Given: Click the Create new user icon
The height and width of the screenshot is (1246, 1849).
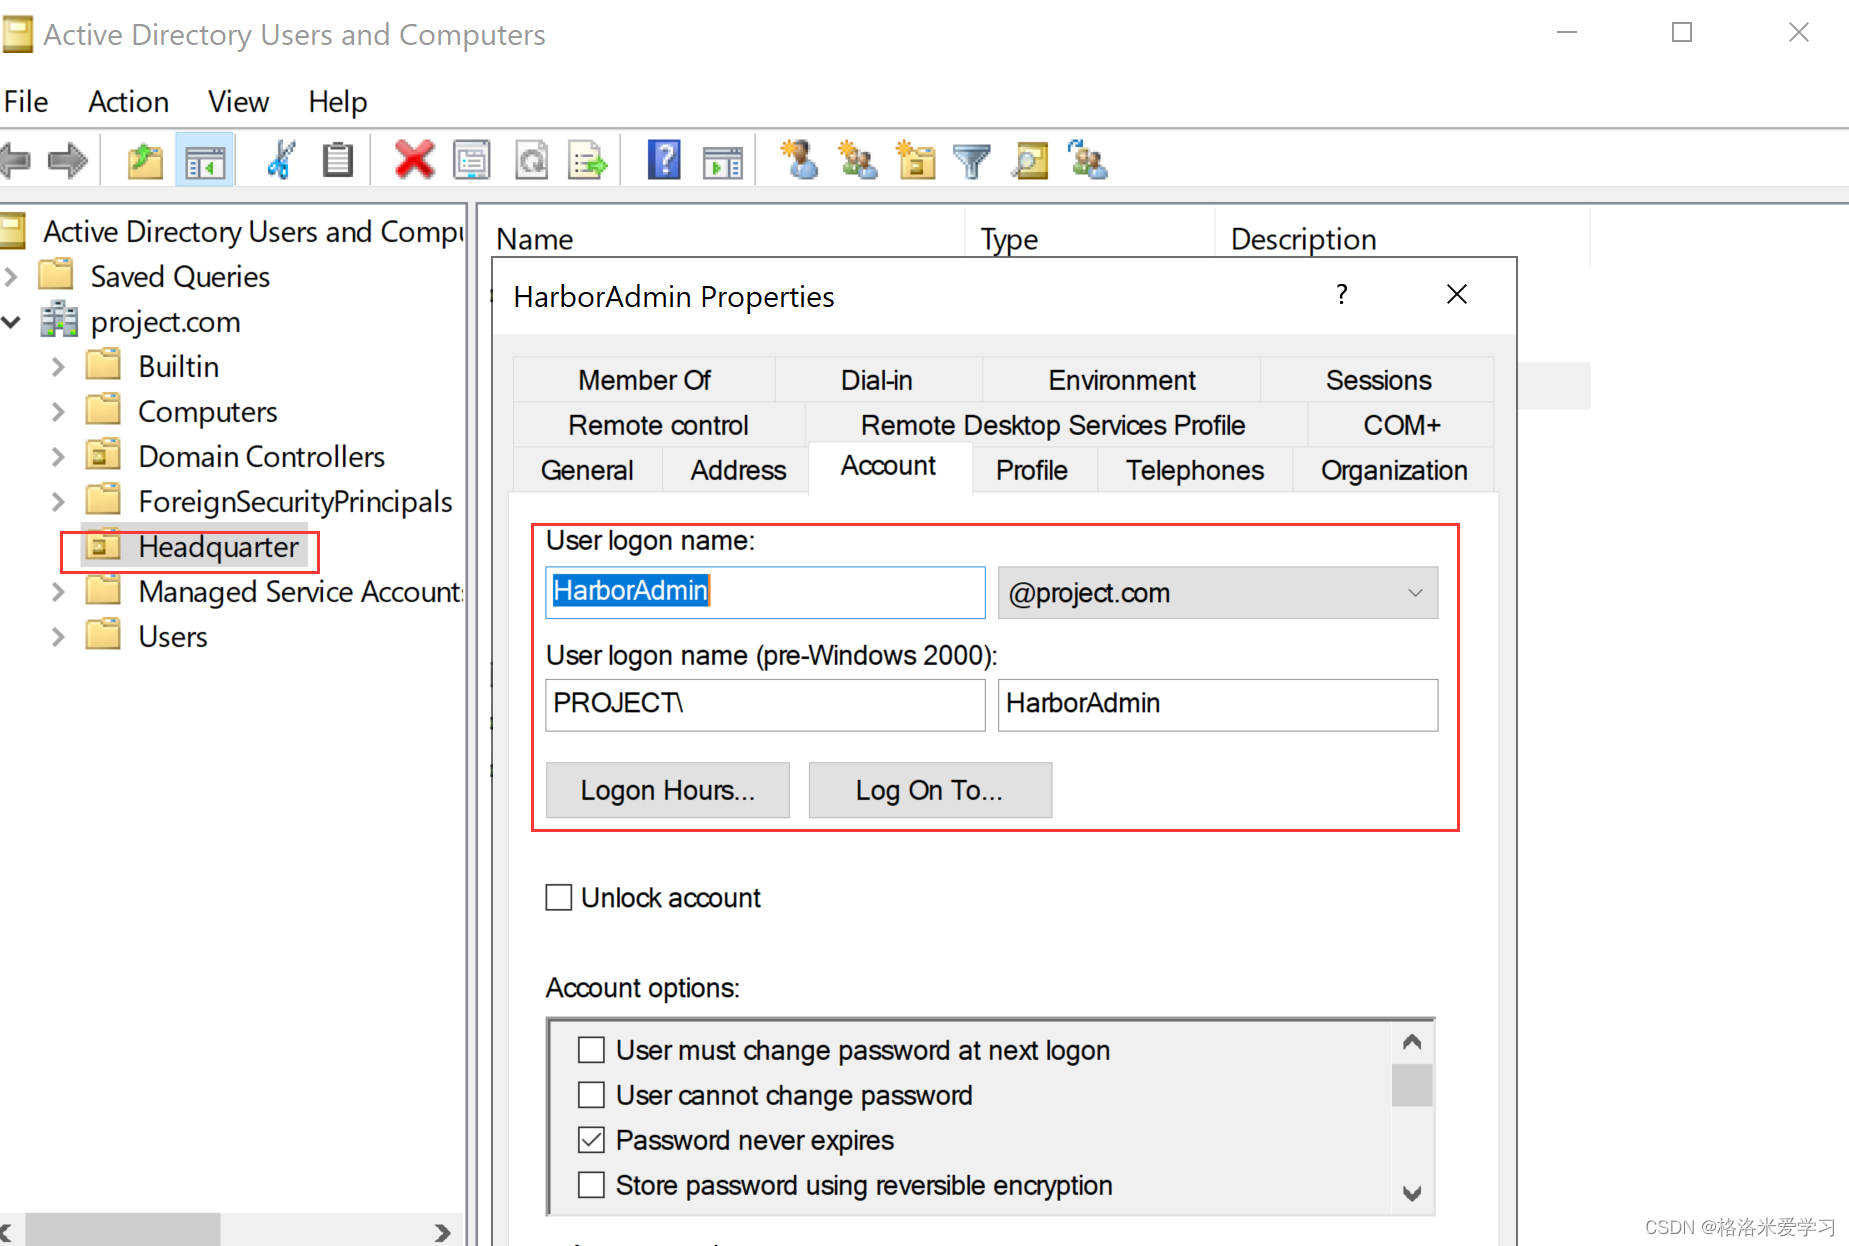Looking at the screenshot, I should [799, 160].
